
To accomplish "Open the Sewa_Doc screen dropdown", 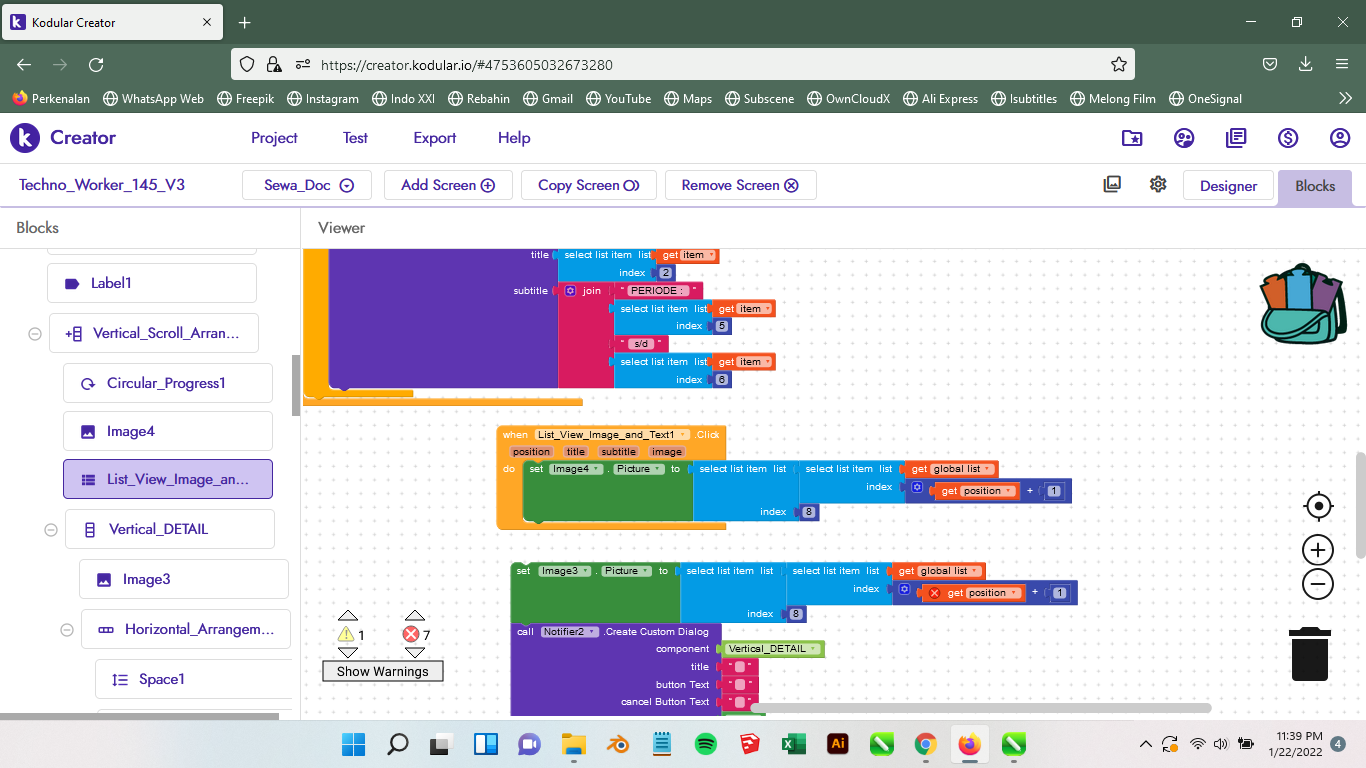I will tap(308, 185).
